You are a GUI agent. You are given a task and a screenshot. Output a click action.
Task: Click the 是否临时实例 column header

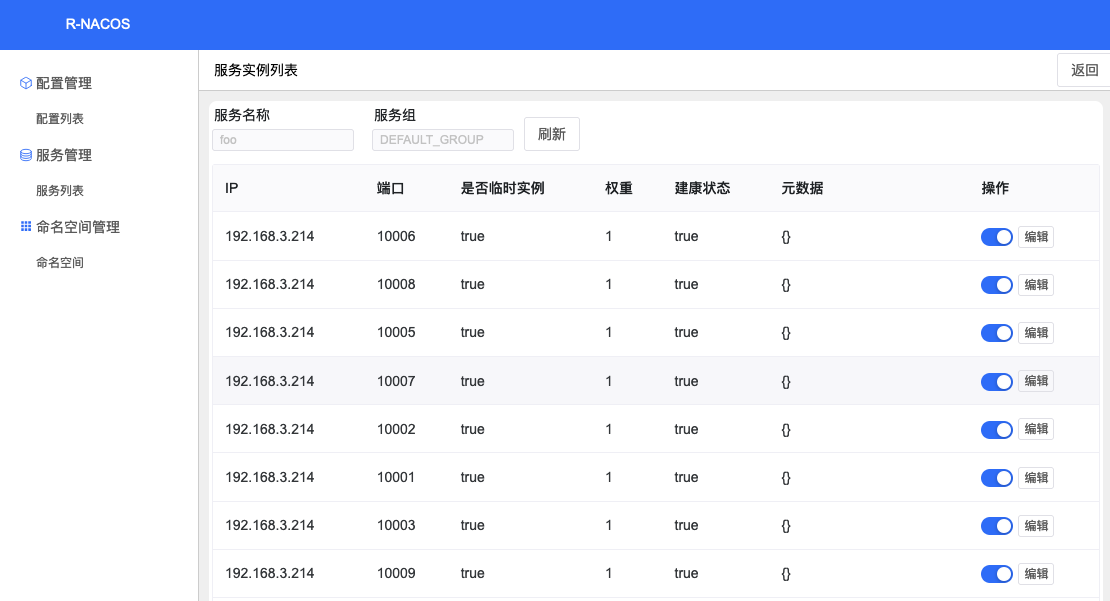(503, 188)
